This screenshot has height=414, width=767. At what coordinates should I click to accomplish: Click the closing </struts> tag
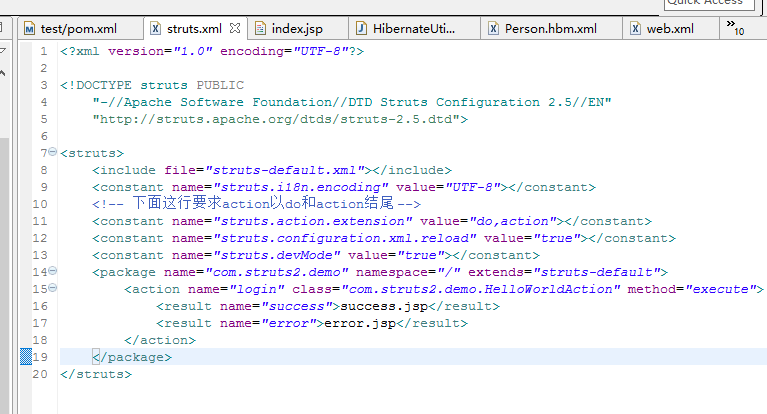tap(96, 374)
